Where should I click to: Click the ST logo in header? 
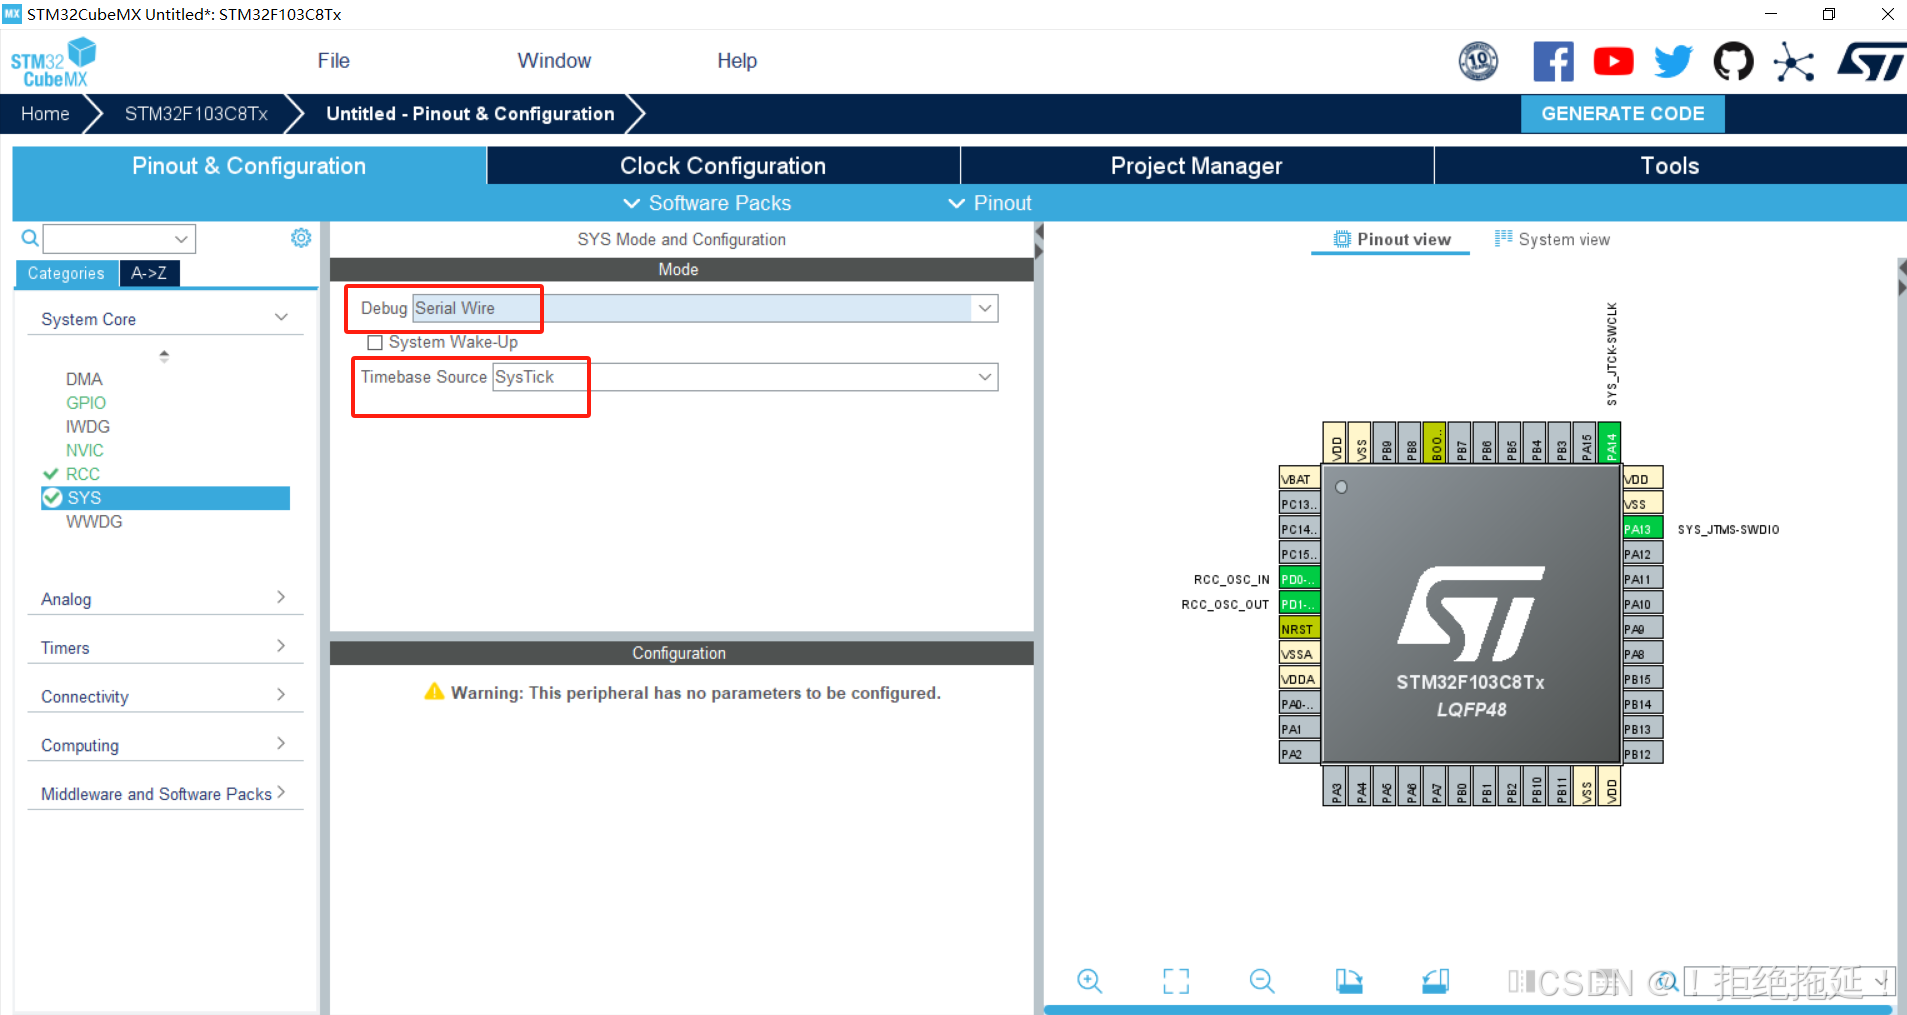pyautogui.click(x=1870, y=62)
